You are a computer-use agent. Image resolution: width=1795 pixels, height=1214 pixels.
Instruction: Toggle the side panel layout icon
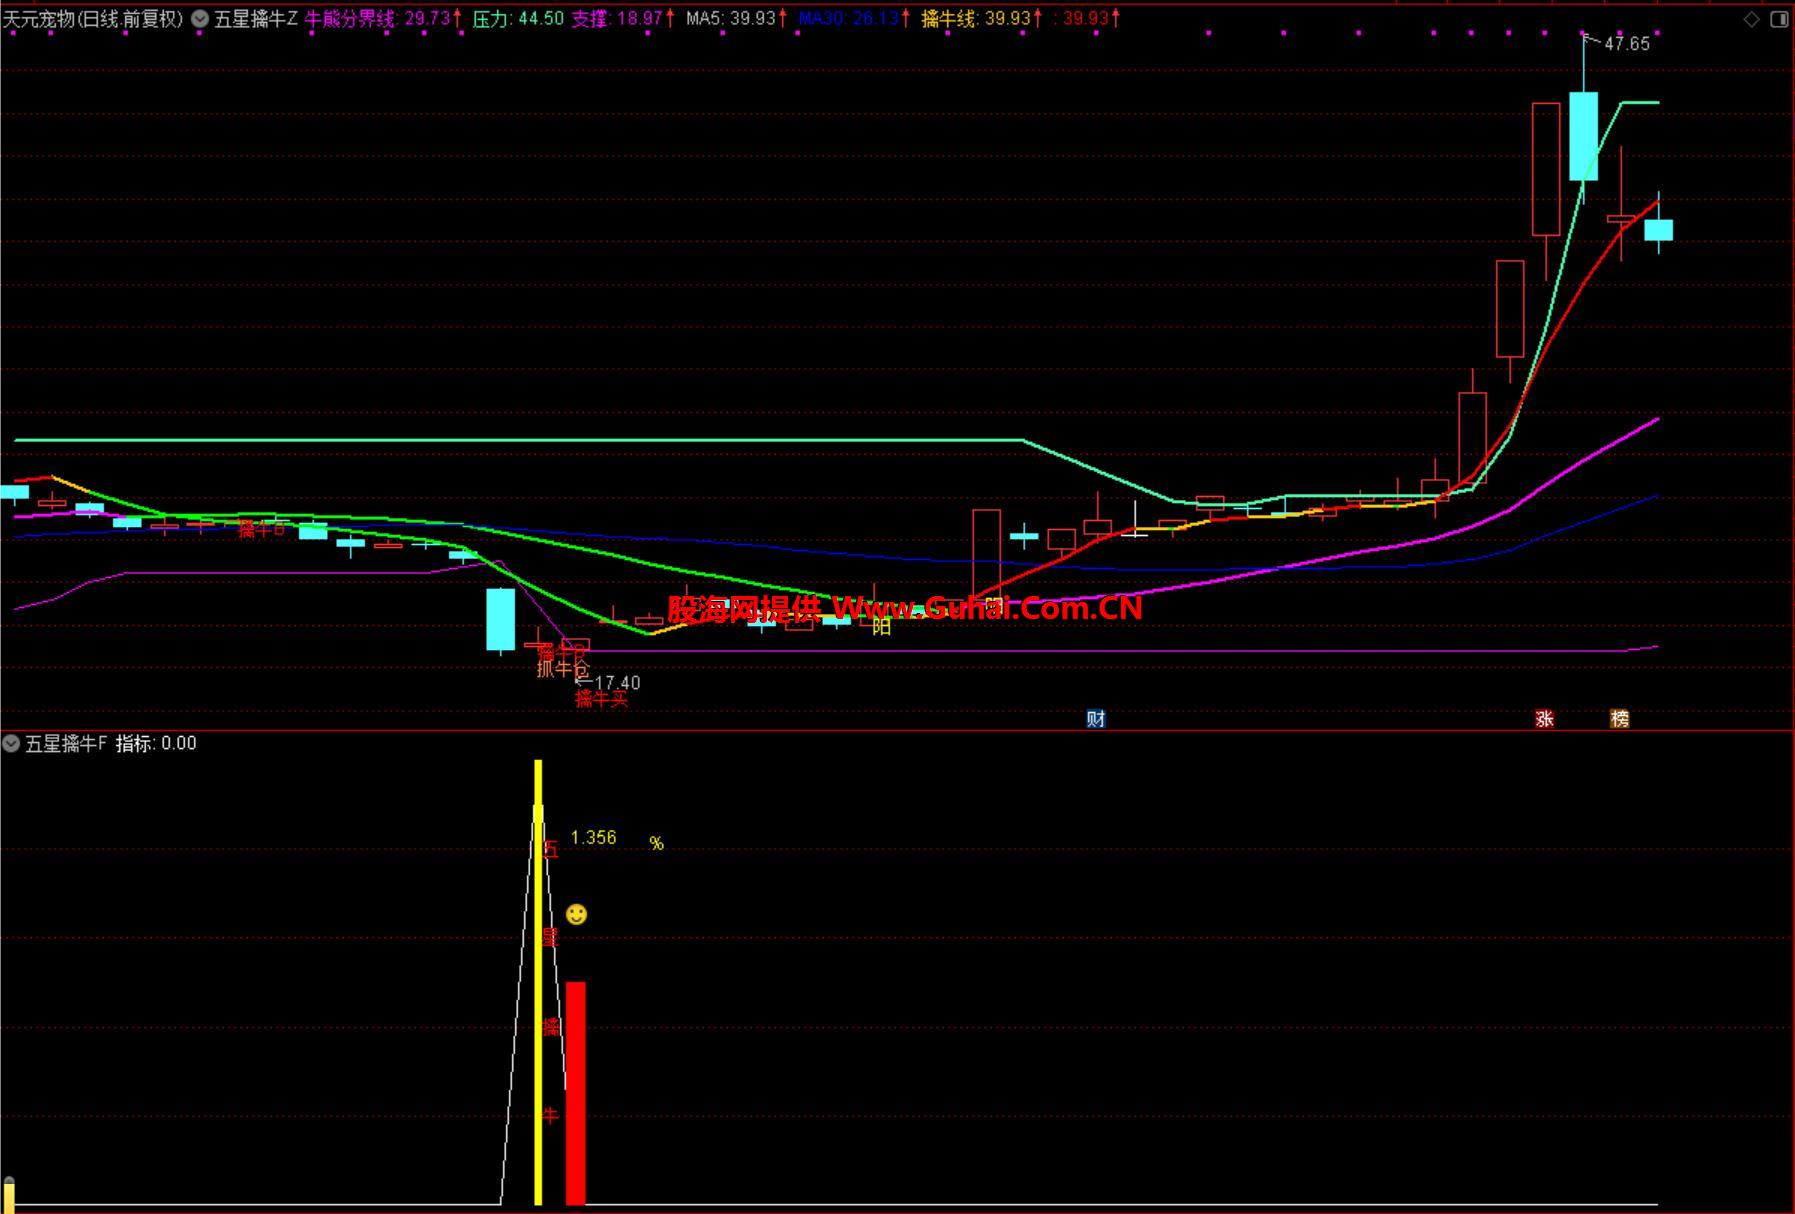(x=1779, y=19)
